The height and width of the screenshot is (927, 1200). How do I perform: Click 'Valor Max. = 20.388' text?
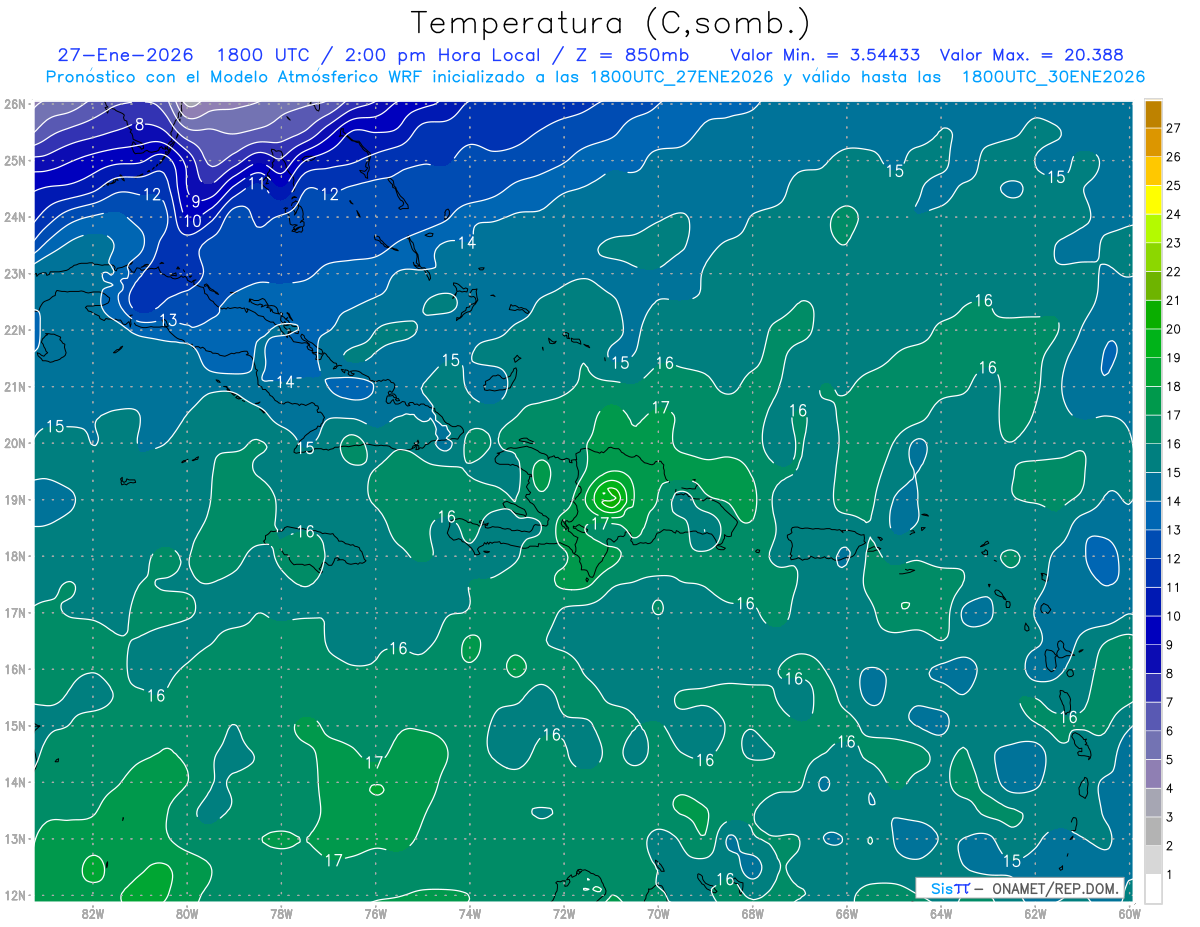1032,55
